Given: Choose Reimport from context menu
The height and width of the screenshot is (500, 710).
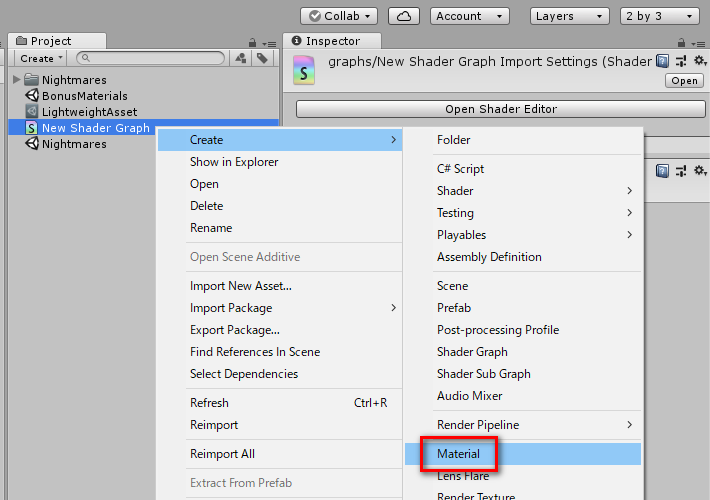Looking at the screenshot, I should [x=280, y=425].
